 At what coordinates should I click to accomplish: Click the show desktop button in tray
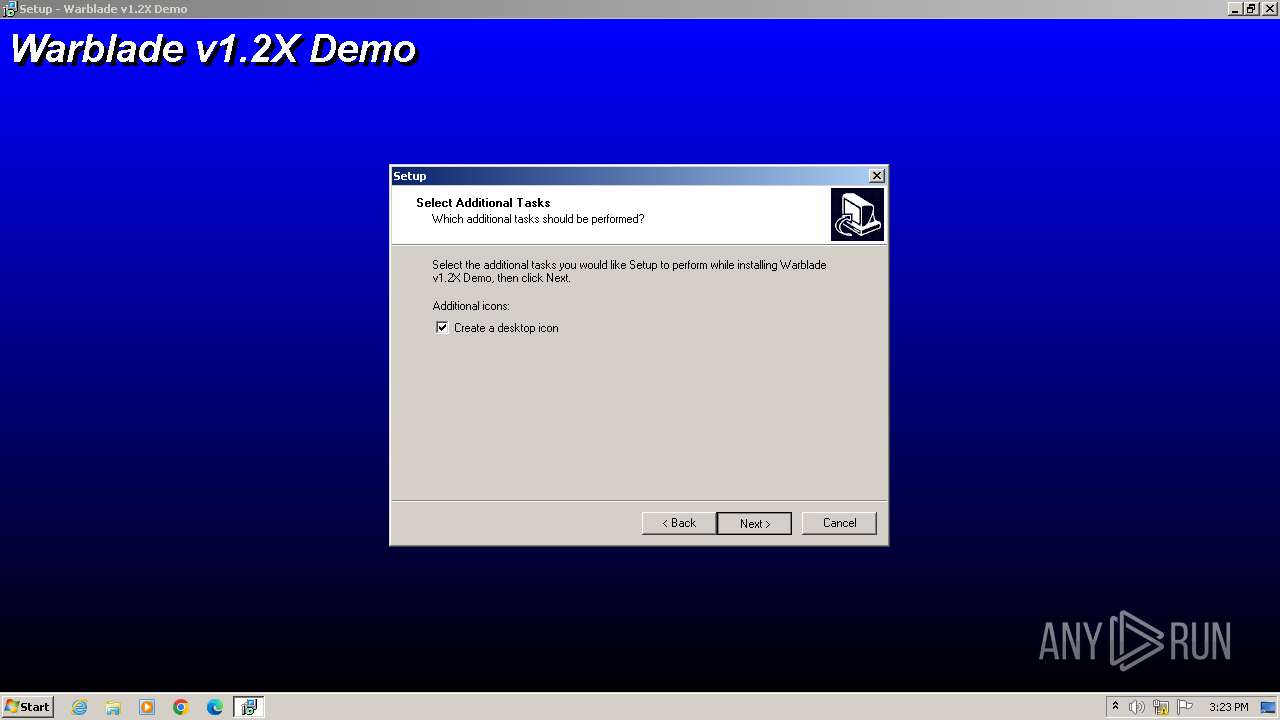pos(1268,707)
